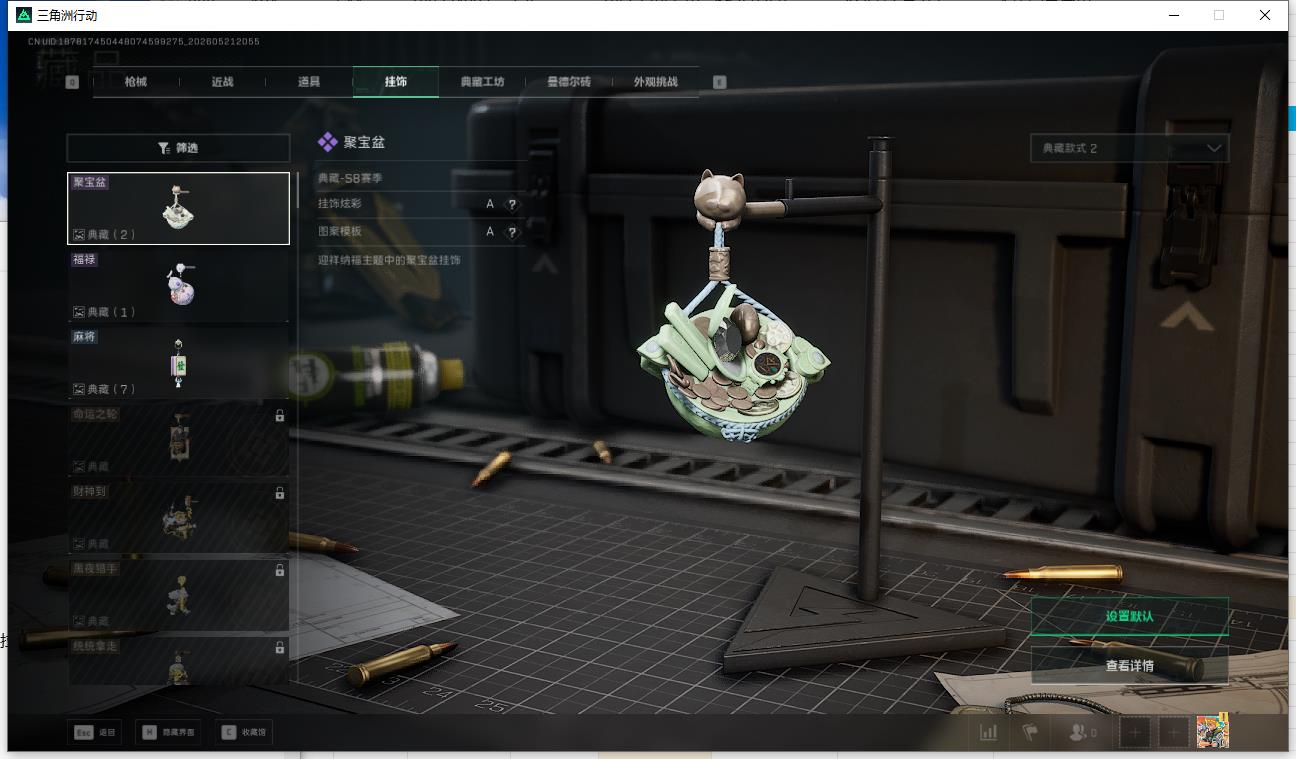Screen dimensions: 1296x759
Task: Click the lock icon on 财神到
Action: pos(280,493)
